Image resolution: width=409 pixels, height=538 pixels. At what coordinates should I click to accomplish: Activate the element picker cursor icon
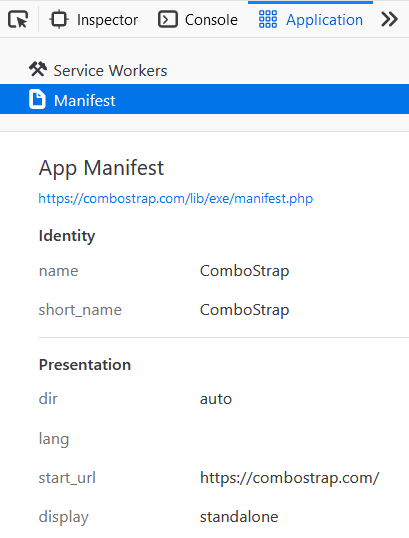coord(18,19)
